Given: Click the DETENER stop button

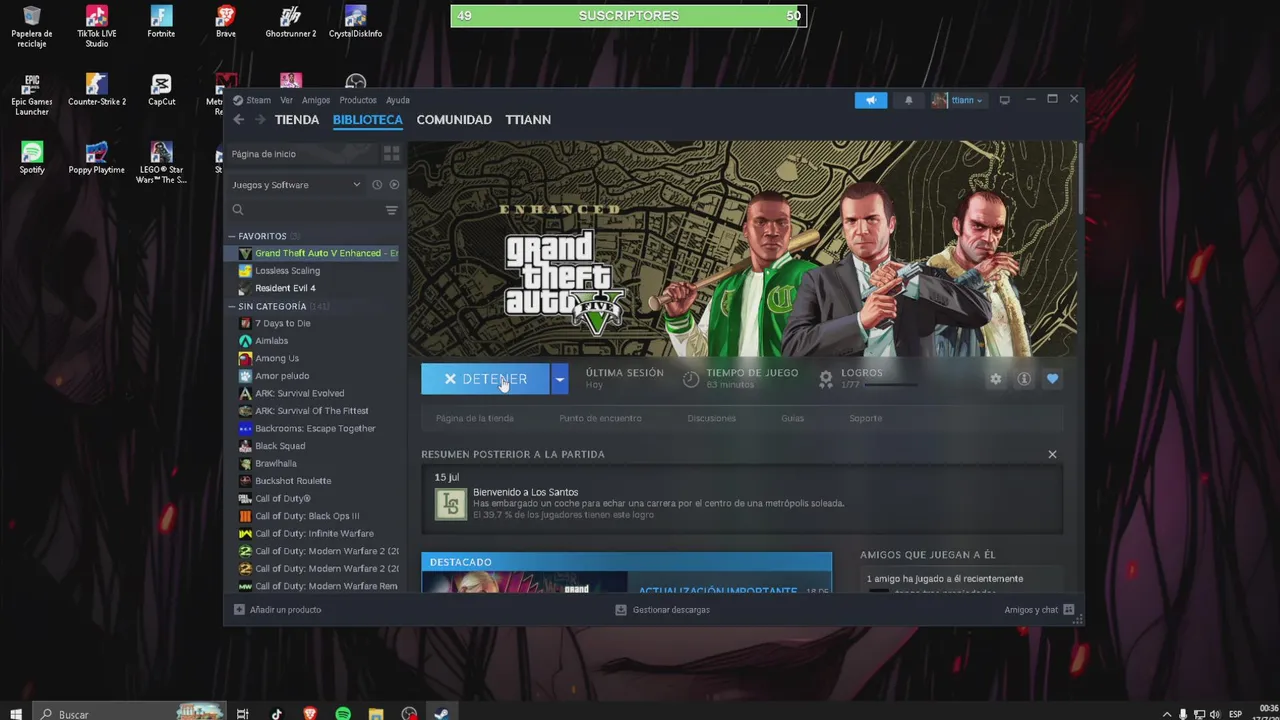Looking at the screenshot, I should tap(485, 379).
